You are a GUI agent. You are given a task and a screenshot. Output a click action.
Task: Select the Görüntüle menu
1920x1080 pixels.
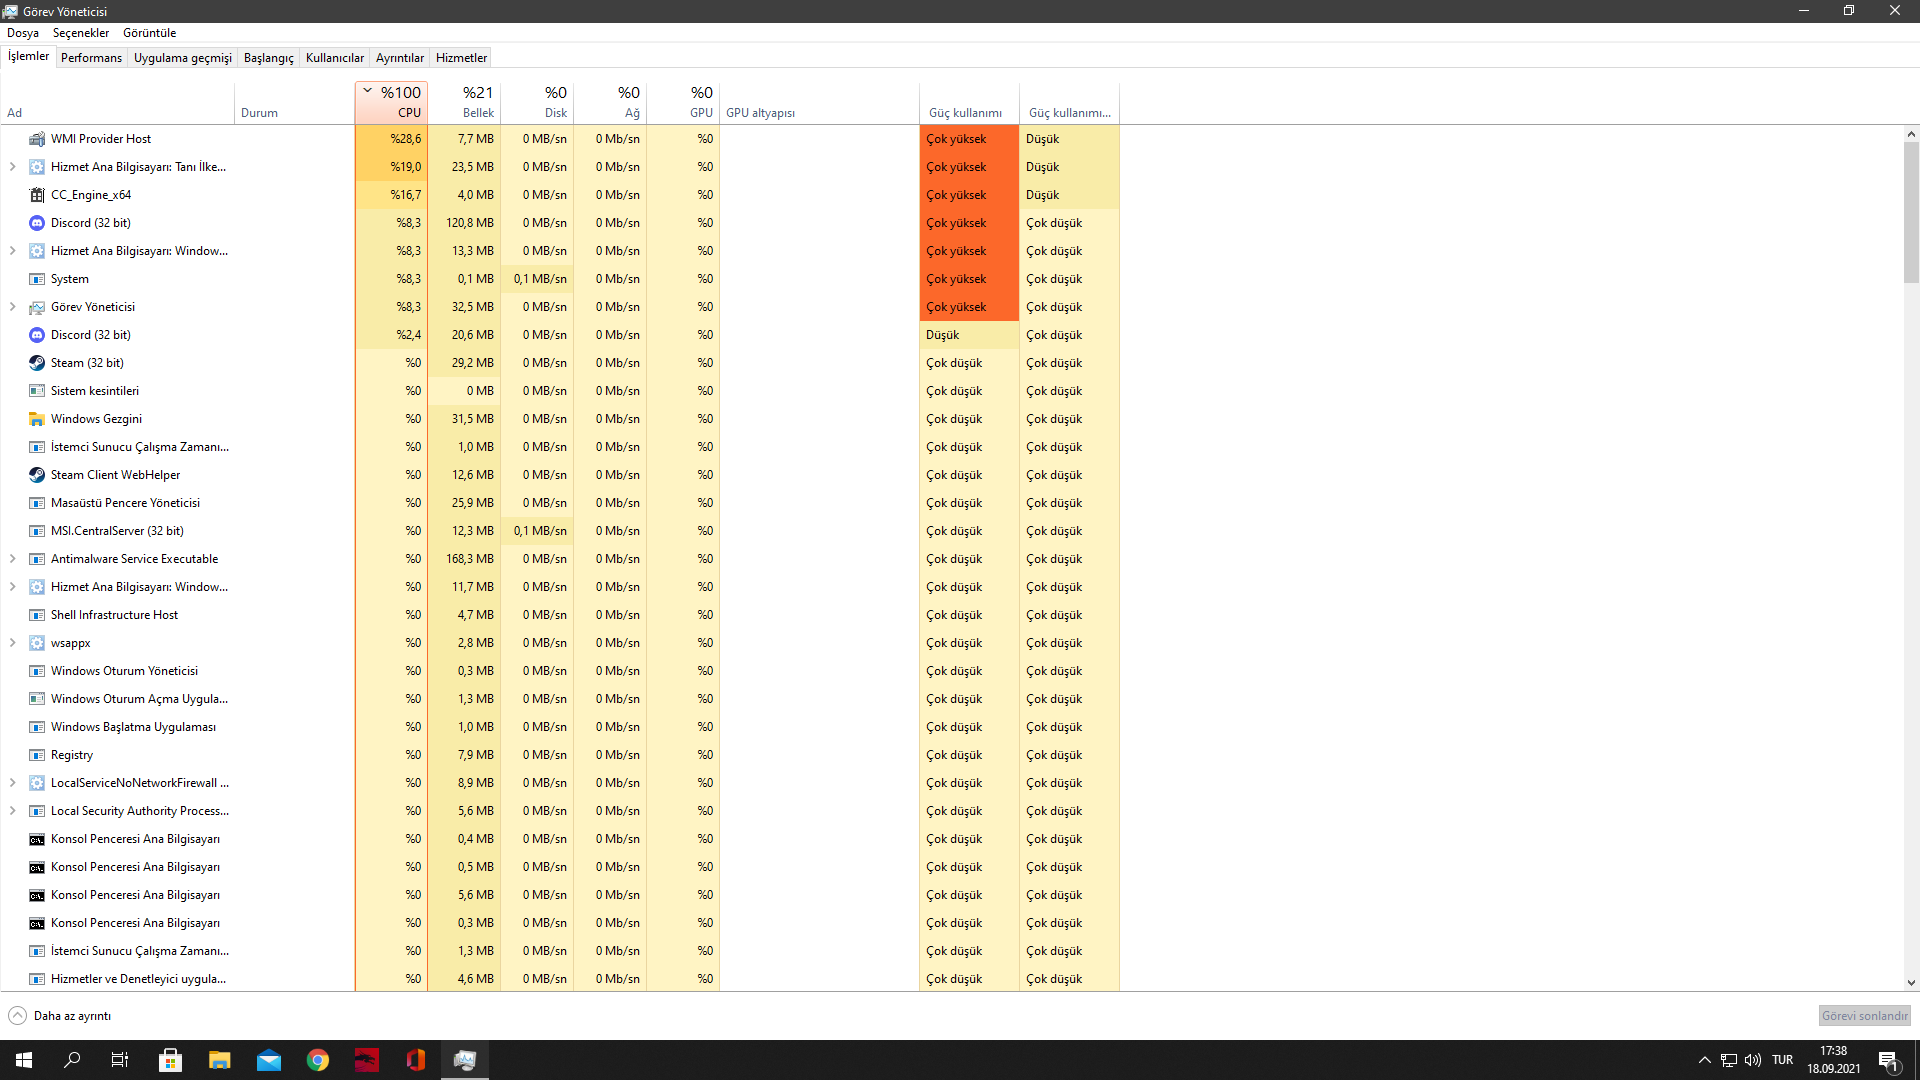click(x=149, y=32)
